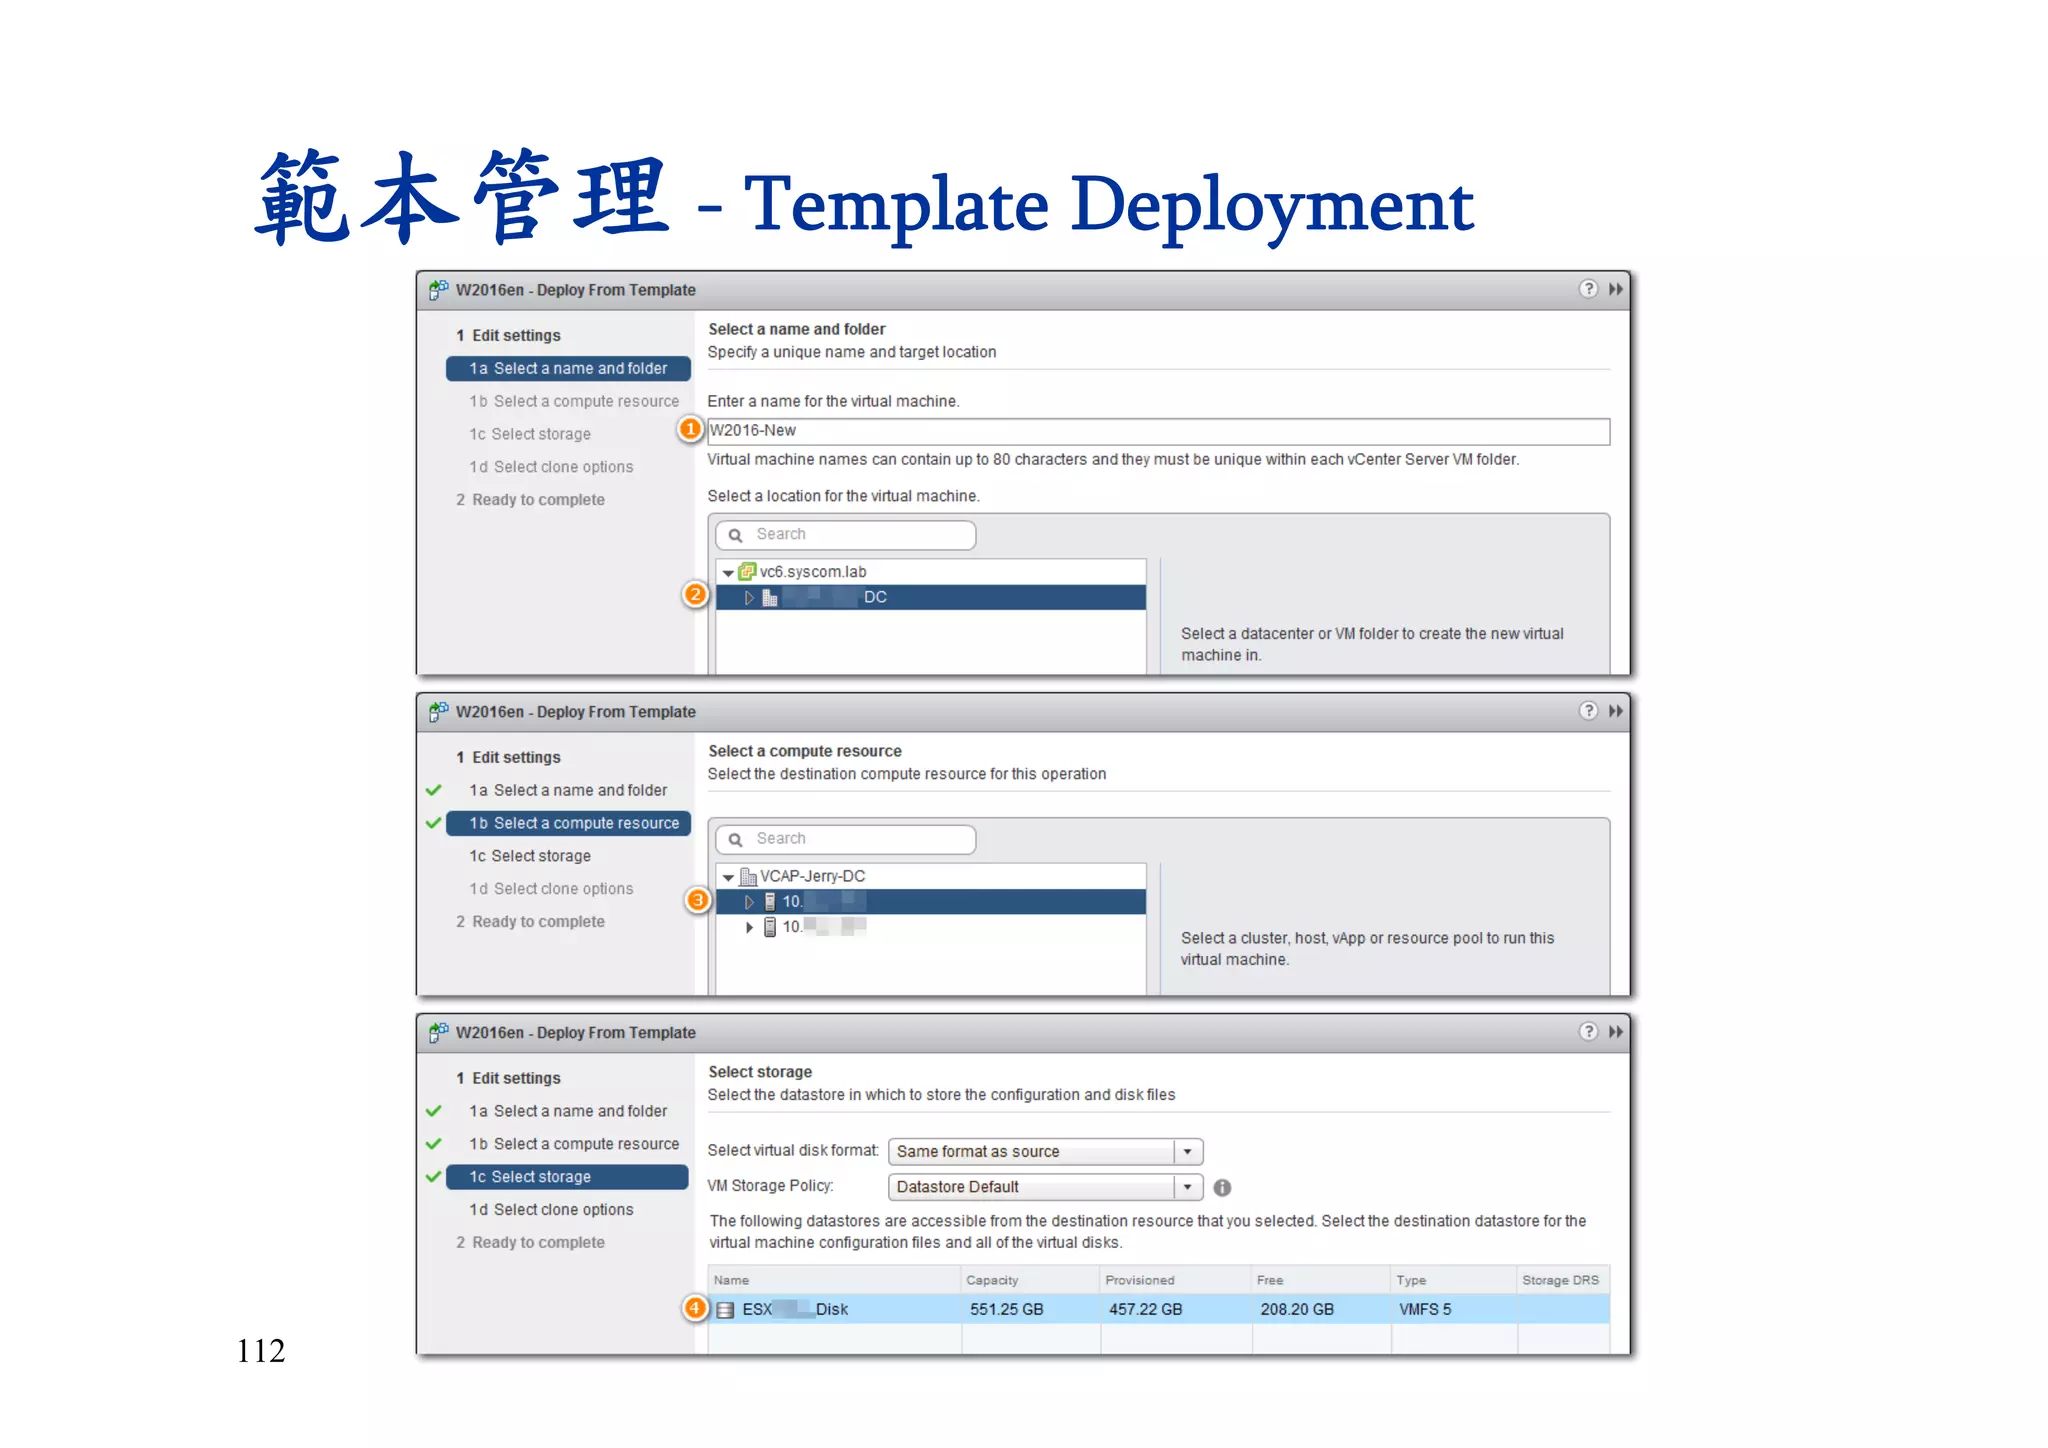Expand the second 10. host node
Image resolution: width=2048 pixels, height=1448 pixels.
(x=749, y=927)
